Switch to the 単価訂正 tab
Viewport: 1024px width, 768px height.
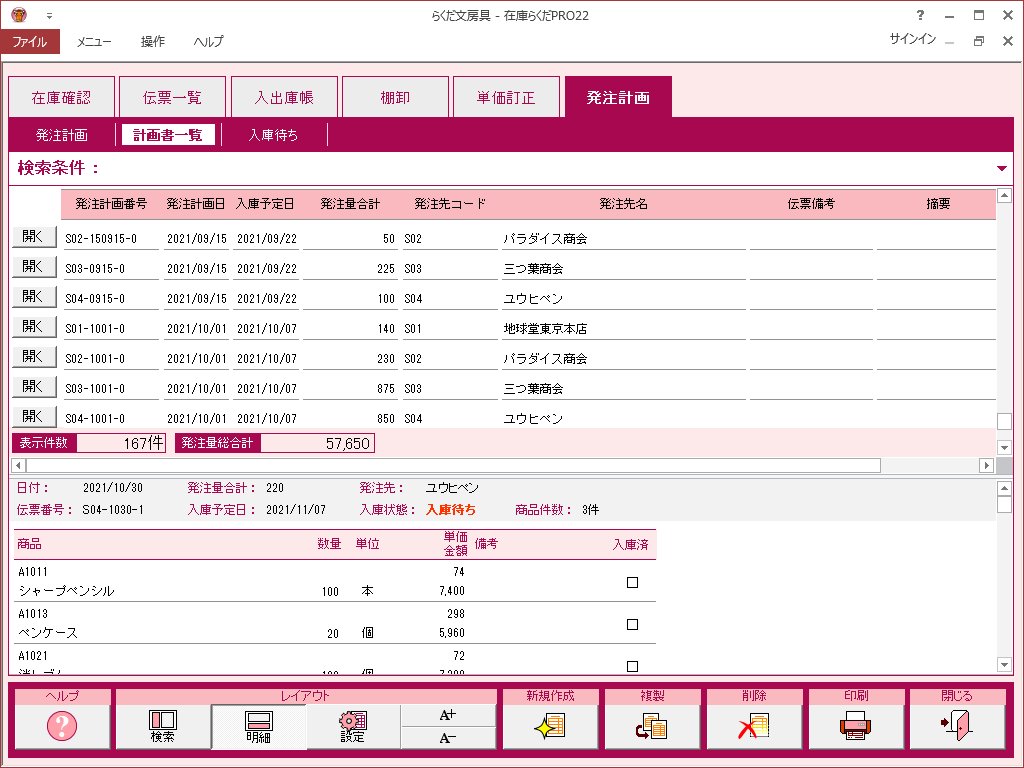[x=506, y=97]
